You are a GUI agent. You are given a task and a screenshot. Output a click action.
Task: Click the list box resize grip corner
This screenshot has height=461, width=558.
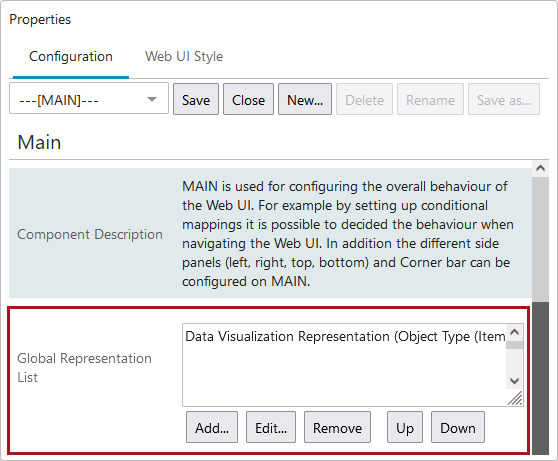(515, 398)
